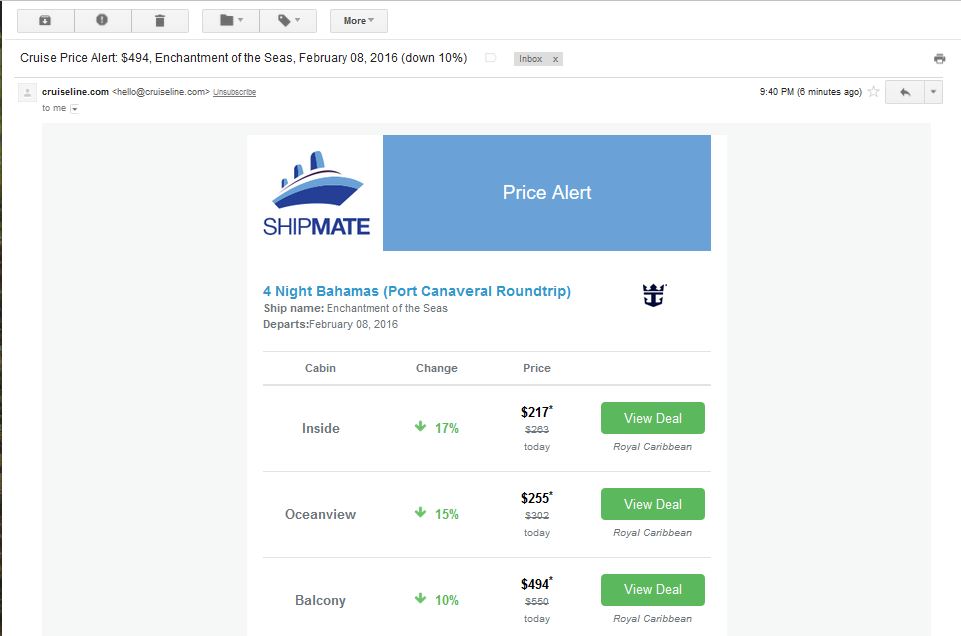Image resolution: width=961 pixels, height=636 pixels.
Task: Click the email subject line text
Action: (x=243, y=58)
